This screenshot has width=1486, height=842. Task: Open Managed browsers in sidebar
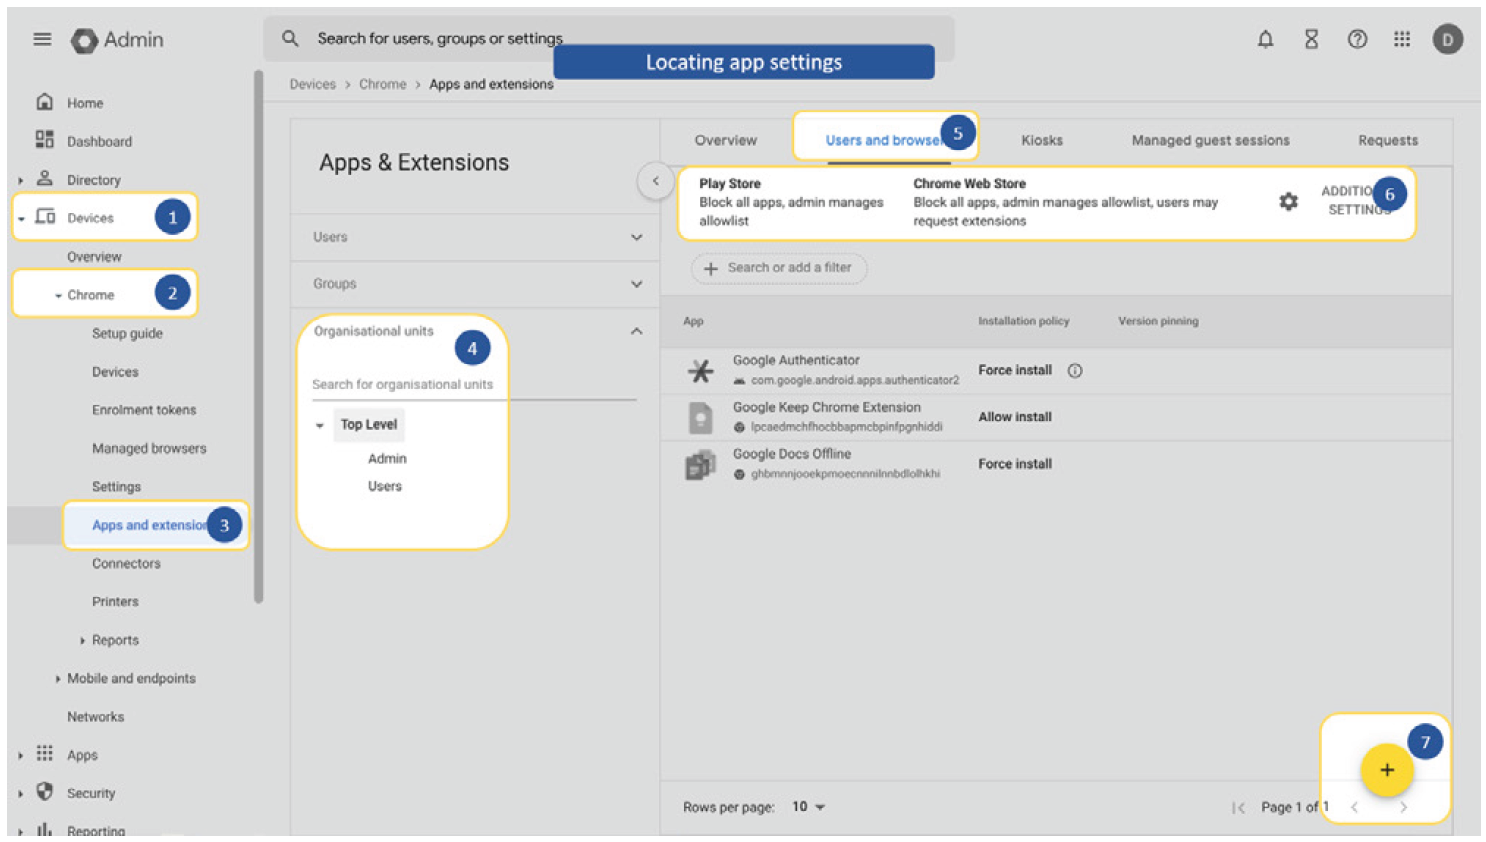(149, 448)
